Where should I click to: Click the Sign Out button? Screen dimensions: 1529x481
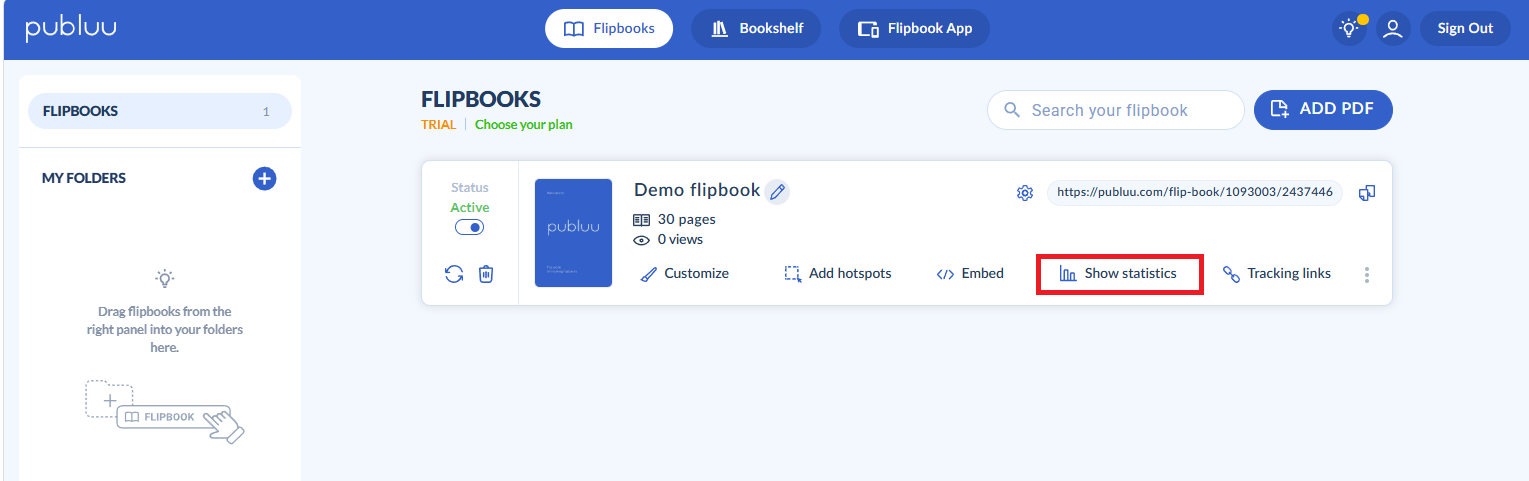tap(1464, 29)
